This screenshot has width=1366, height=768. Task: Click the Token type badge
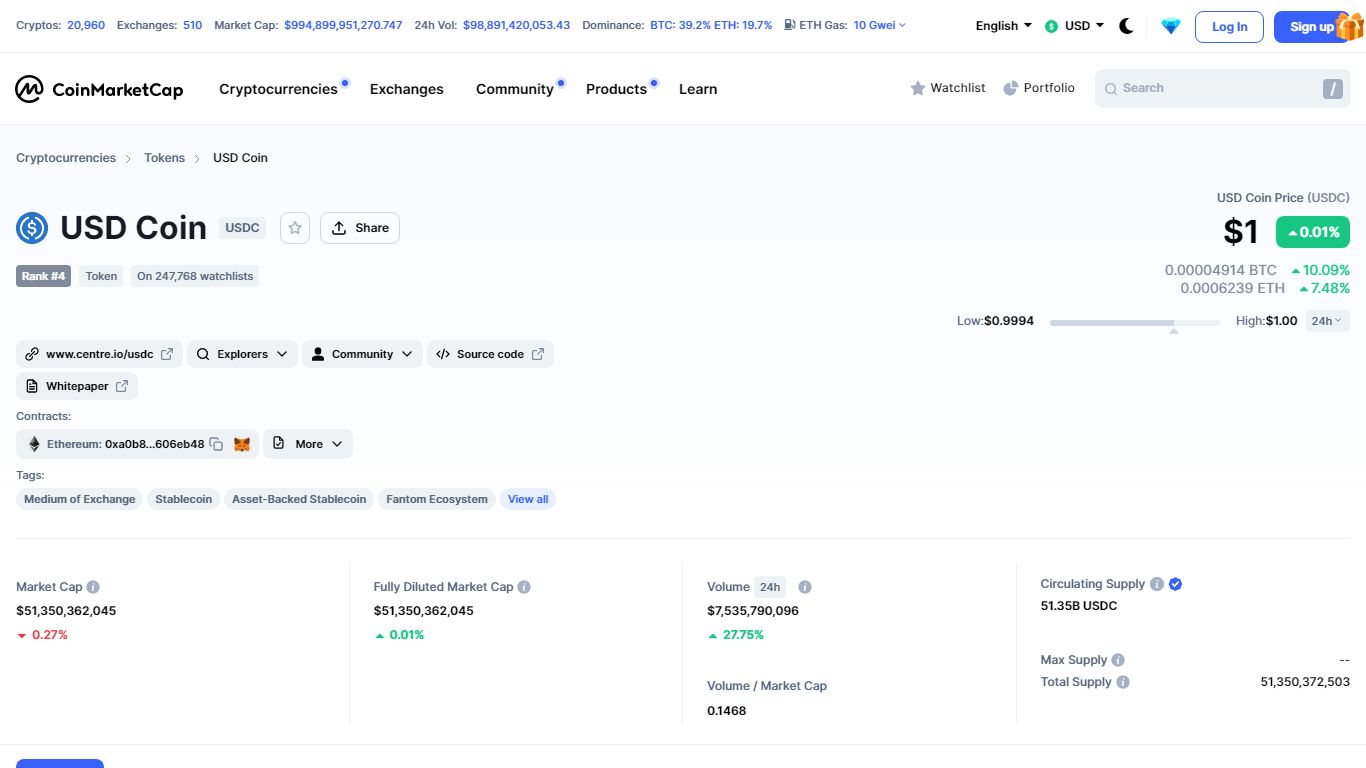click(x=101, y=276)
